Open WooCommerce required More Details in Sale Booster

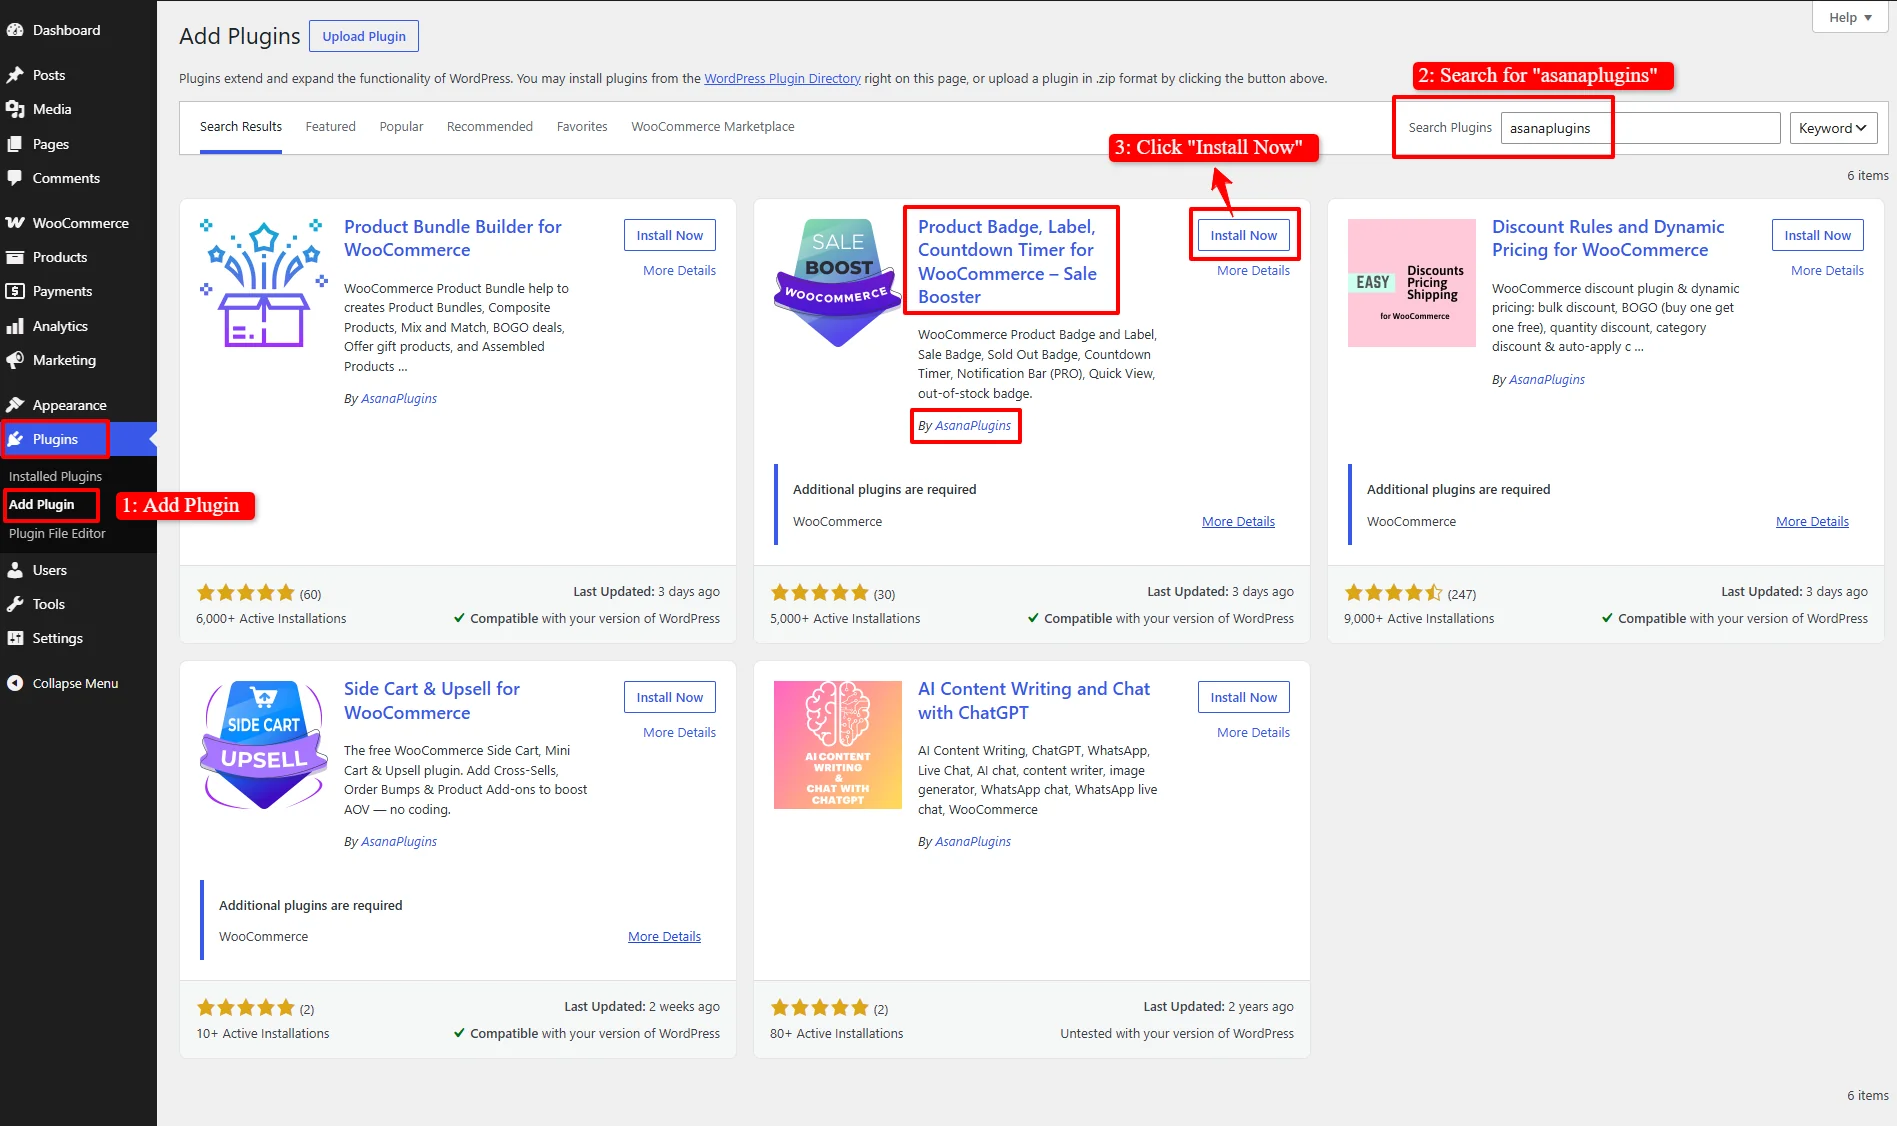[1238, 521]
